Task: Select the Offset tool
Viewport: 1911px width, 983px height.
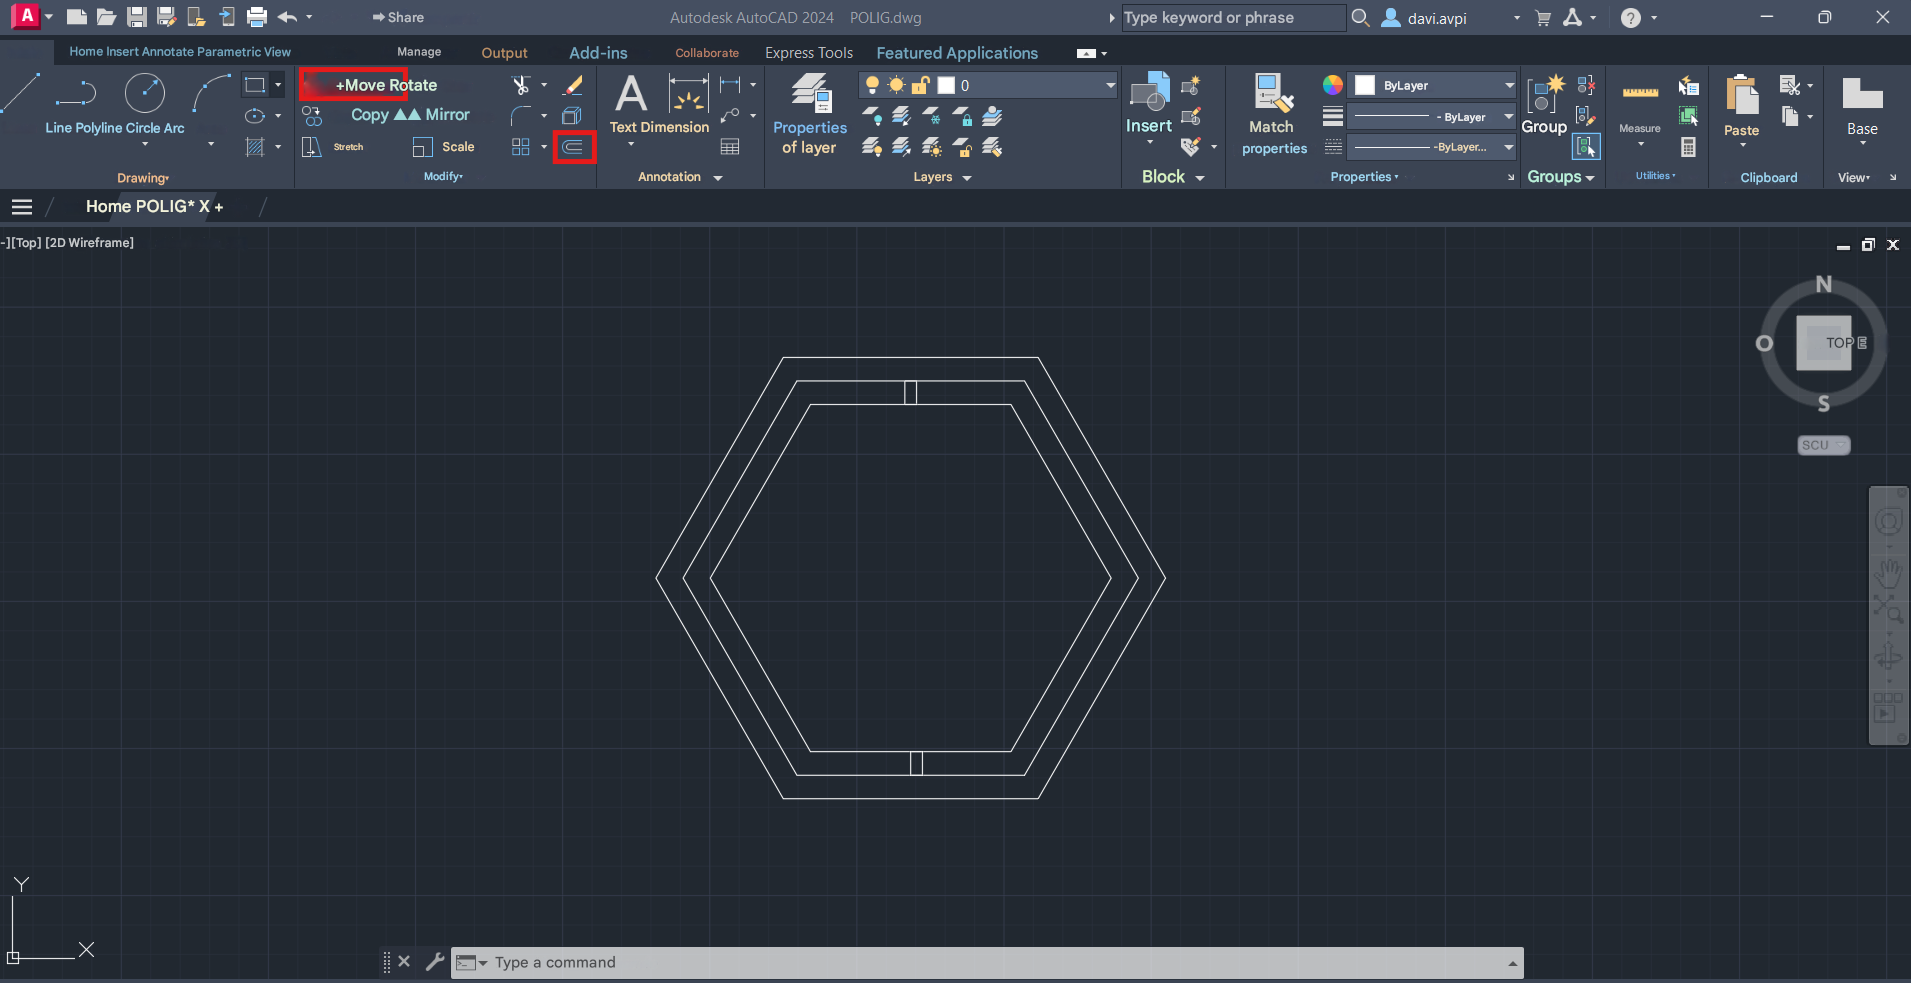Action: tap(574, 147)
